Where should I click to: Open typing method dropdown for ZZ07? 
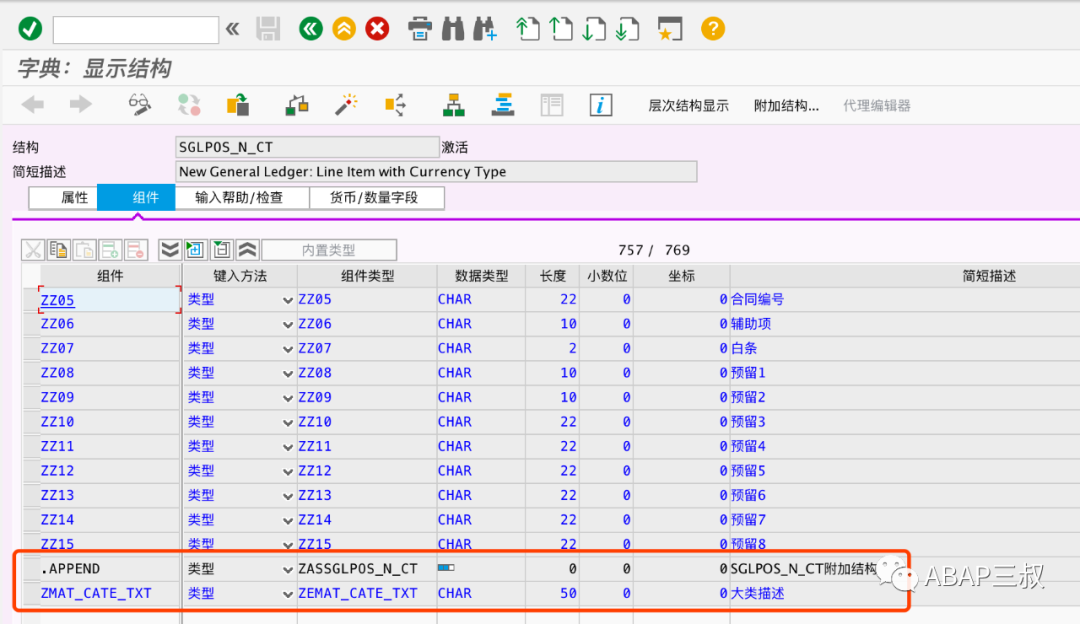[287, 349]
